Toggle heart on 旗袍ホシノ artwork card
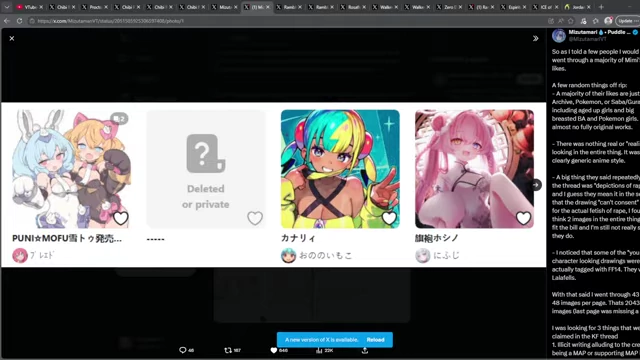 pos(523,218)
